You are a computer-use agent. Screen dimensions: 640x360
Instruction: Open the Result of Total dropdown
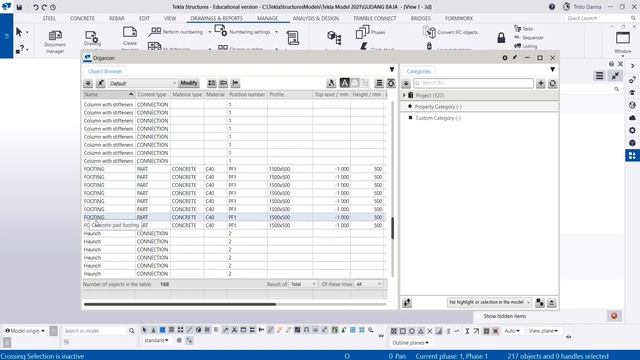coord(303,284)
